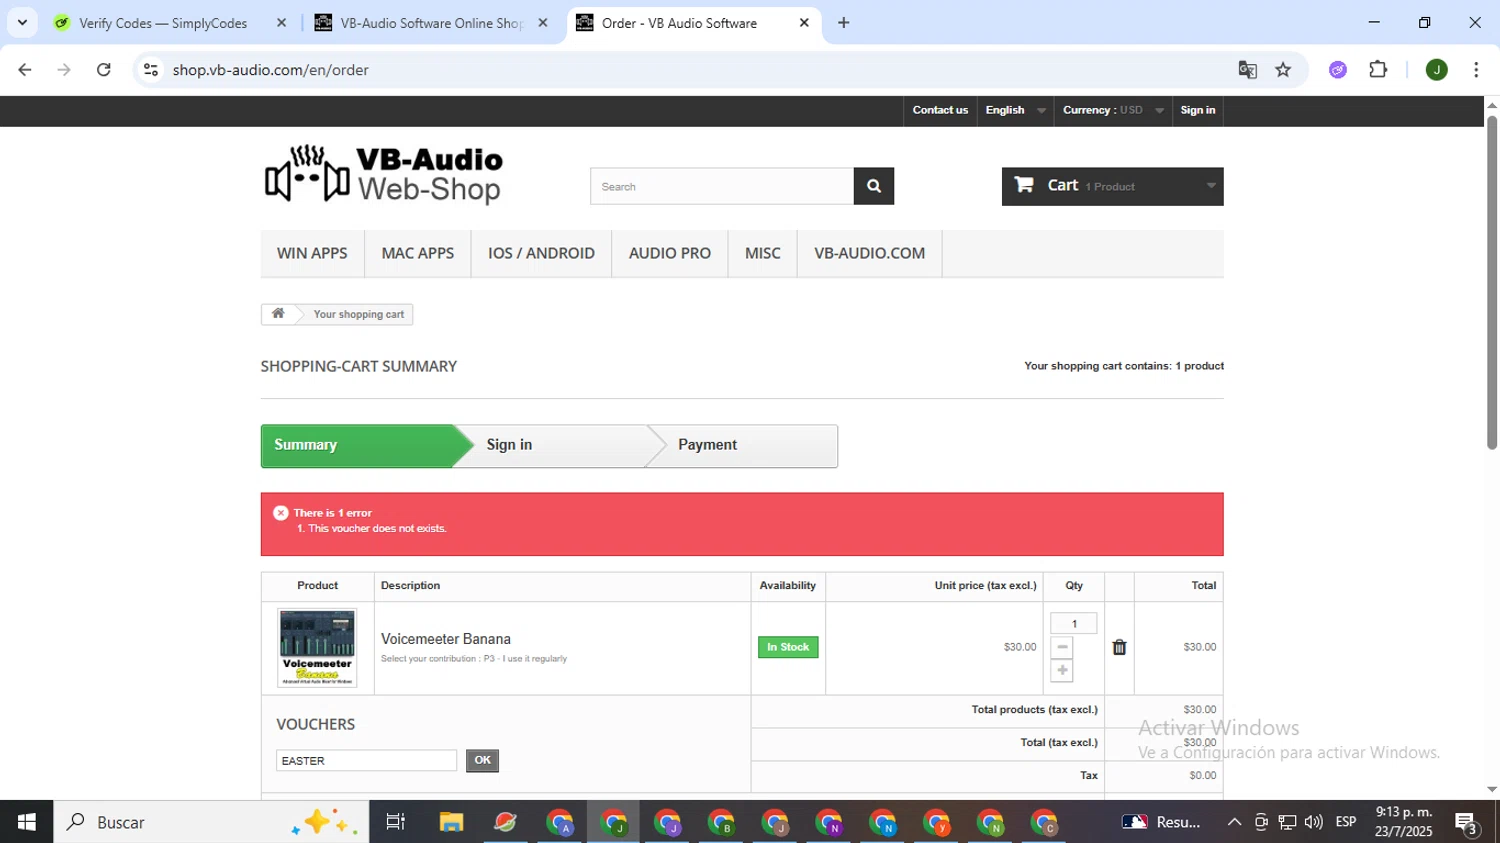Open the Extensions puzzle icon
Image resolution: width=1500 pixels, height=843 pixels.
tap(1378, 70)
